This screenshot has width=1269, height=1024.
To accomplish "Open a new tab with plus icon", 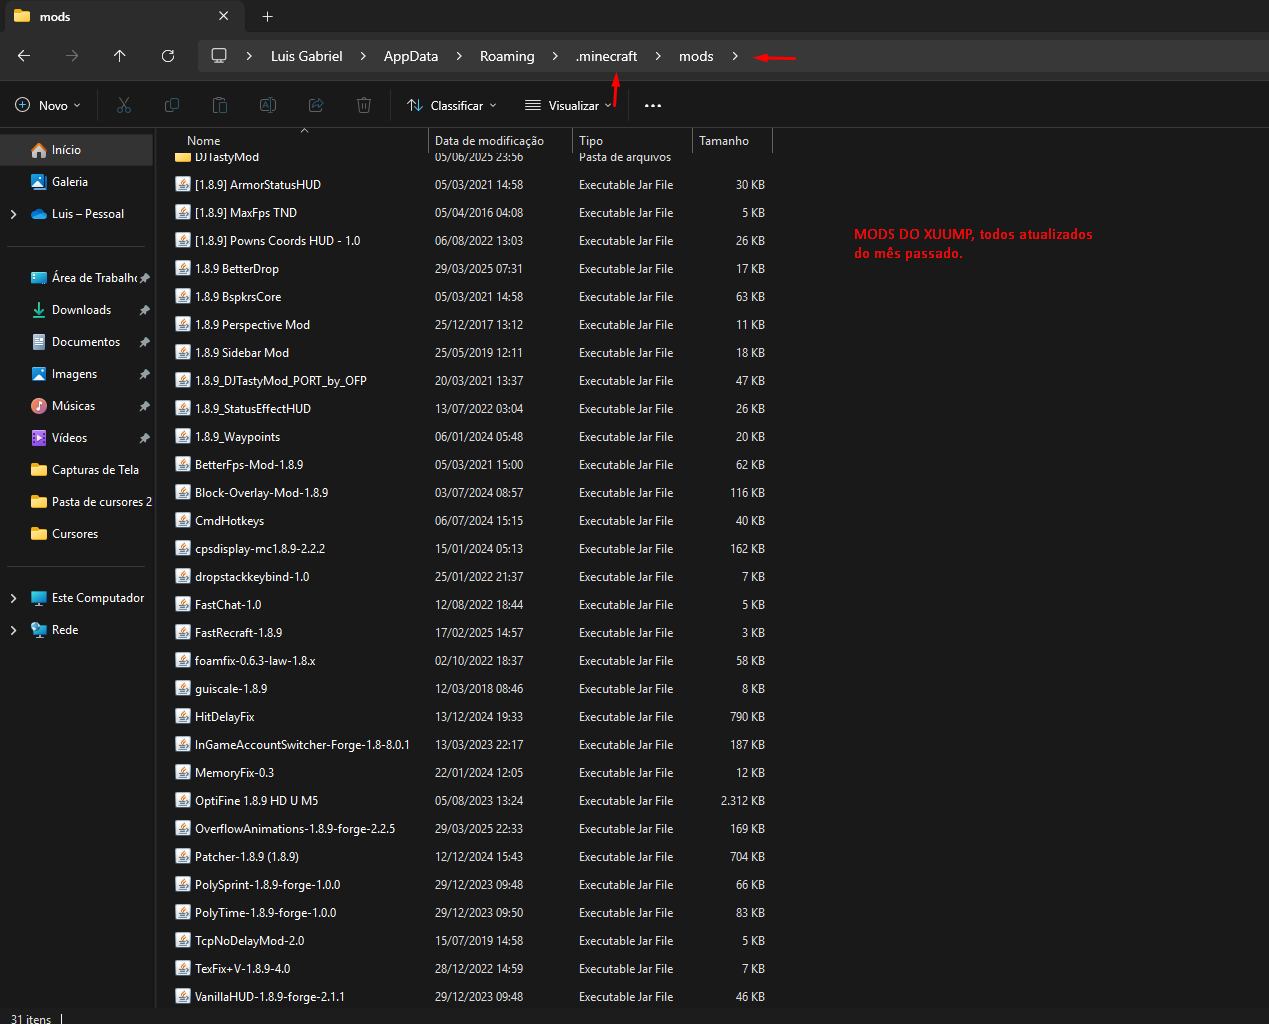I will tap(267, 16).
